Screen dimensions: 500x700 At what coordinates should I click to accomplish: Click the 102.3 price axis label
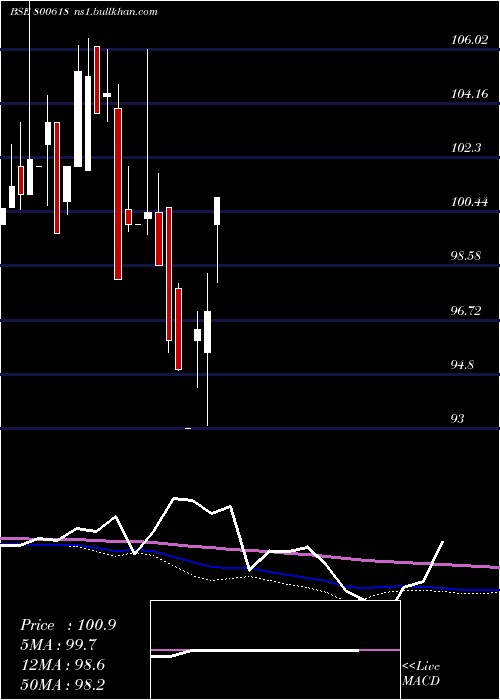pyautogui.click(x=467, y=148)
